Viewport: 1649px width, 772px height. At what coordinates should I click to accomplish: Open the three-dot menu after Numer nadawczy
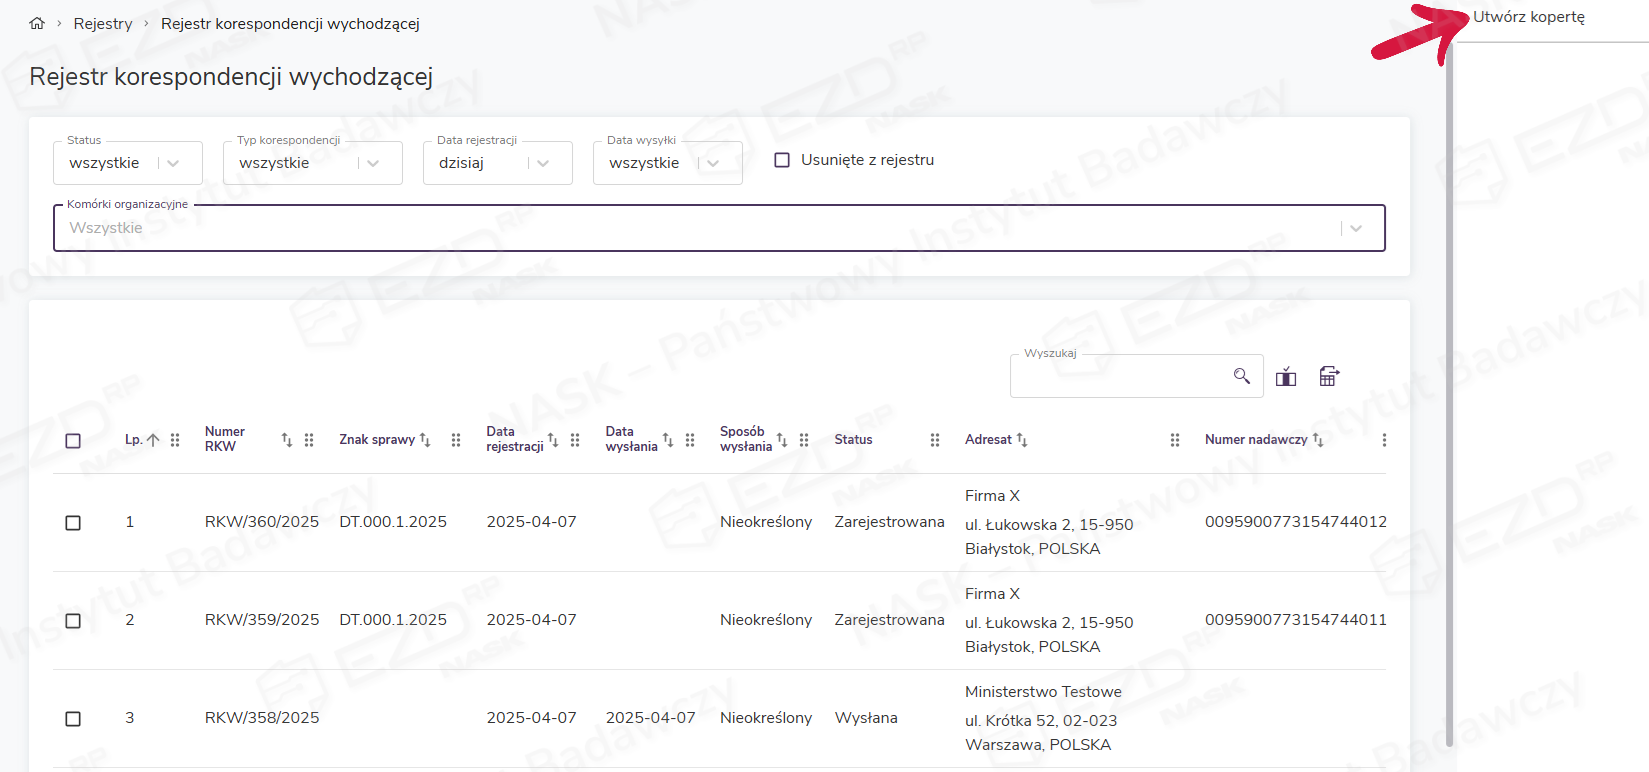tap(1384, 440)
